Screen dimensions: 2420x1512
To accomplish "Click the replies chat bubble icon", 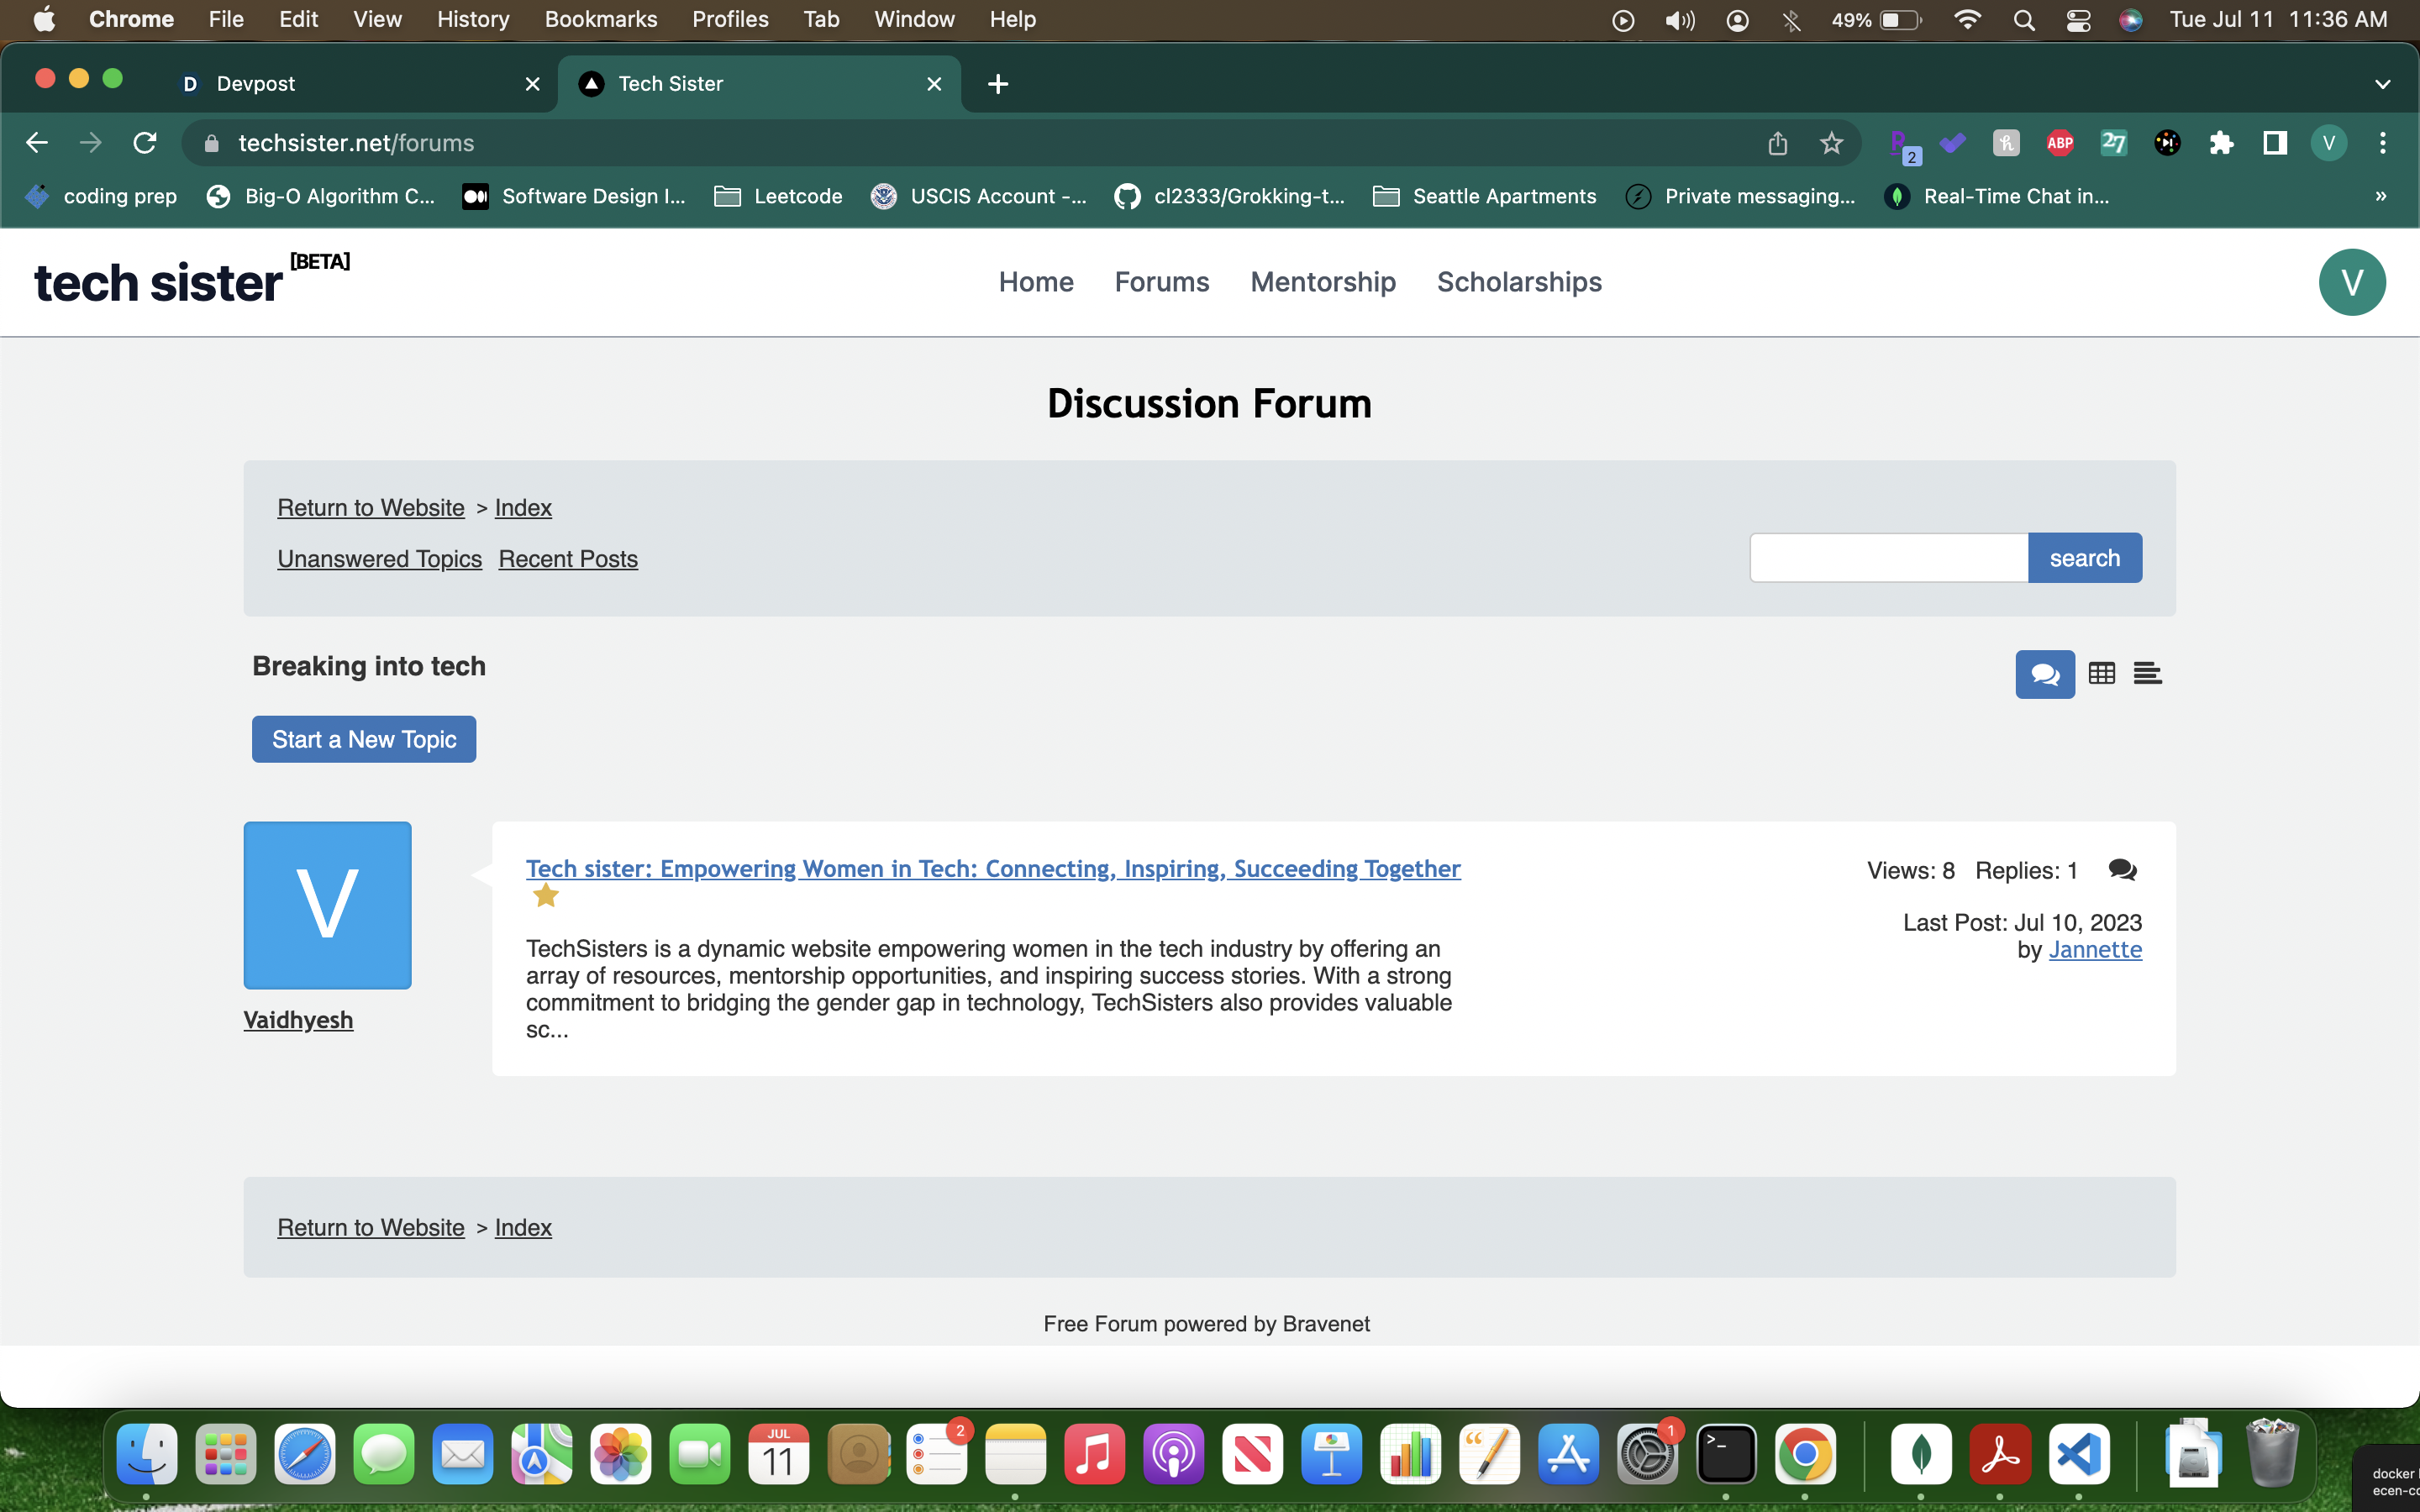I will pos(2122,870).
